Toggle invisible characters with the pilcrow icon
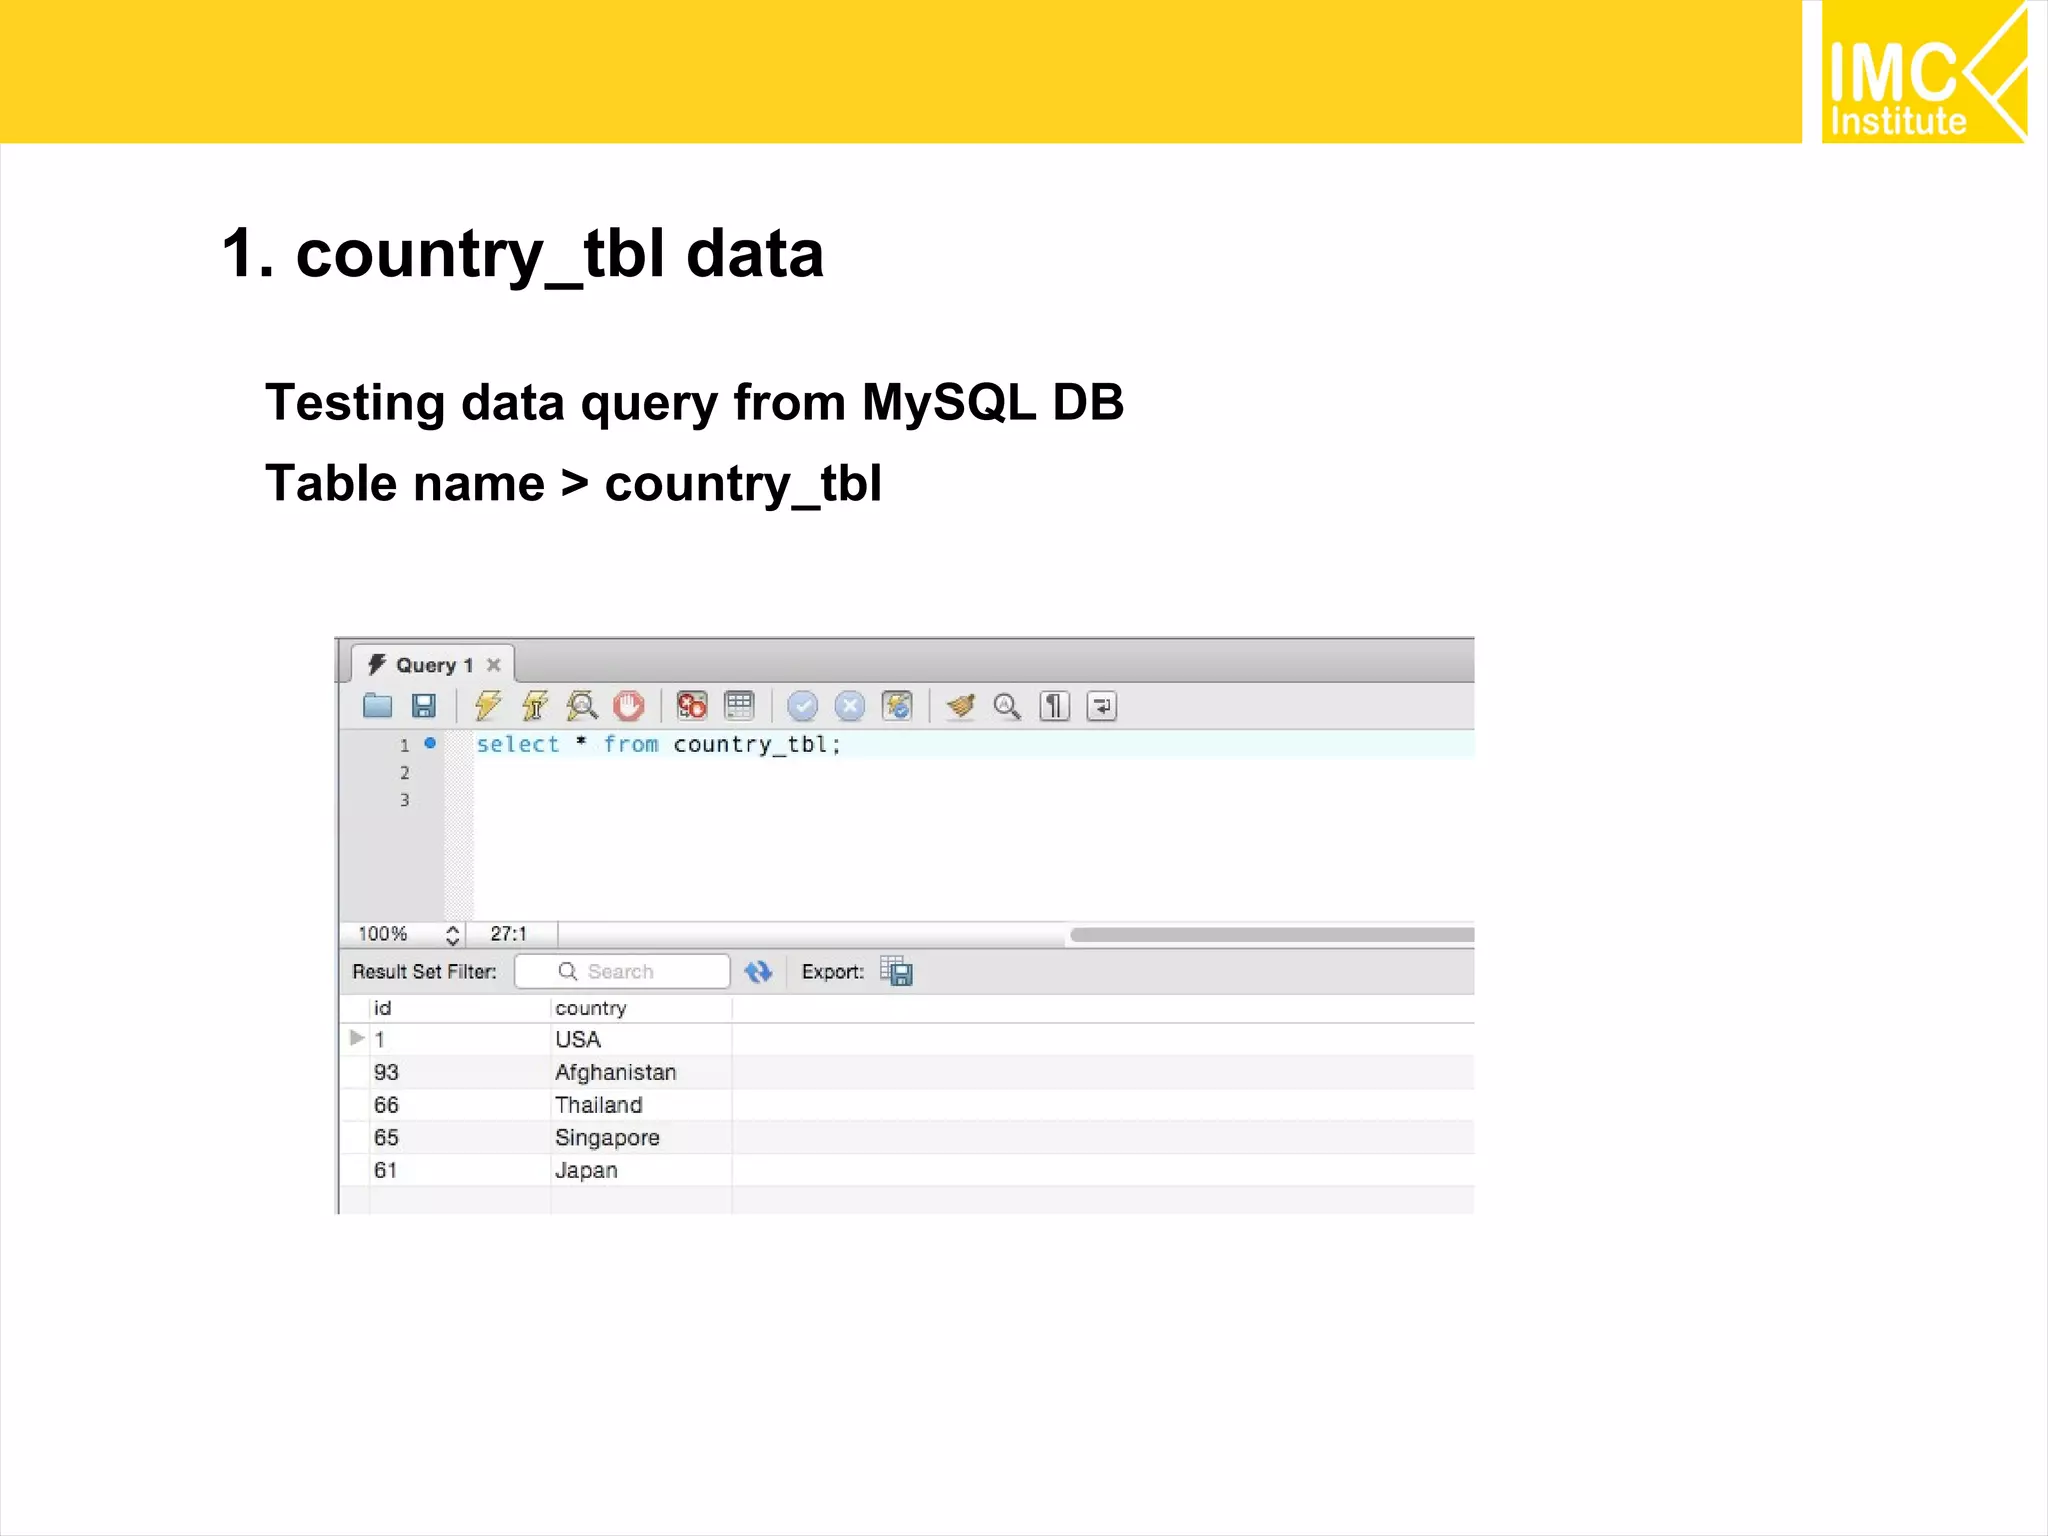The image size is (2048, 1536). 1054,706
